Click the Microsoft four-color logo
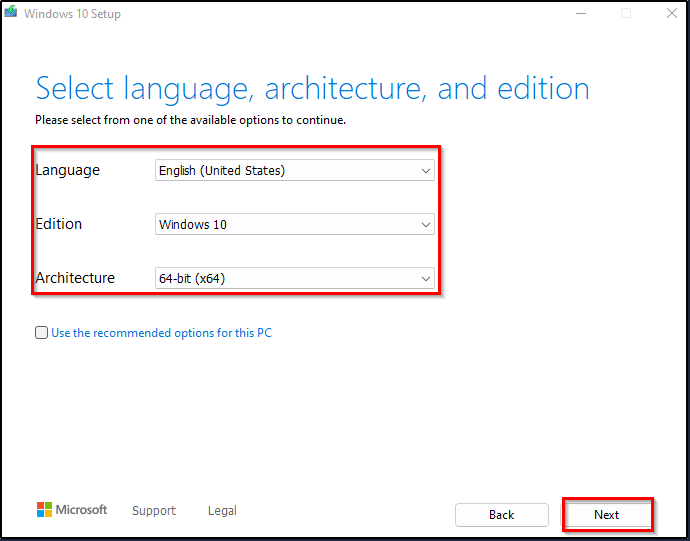The width and height of the screenshot is (690, 541). [x=44, y=509]
